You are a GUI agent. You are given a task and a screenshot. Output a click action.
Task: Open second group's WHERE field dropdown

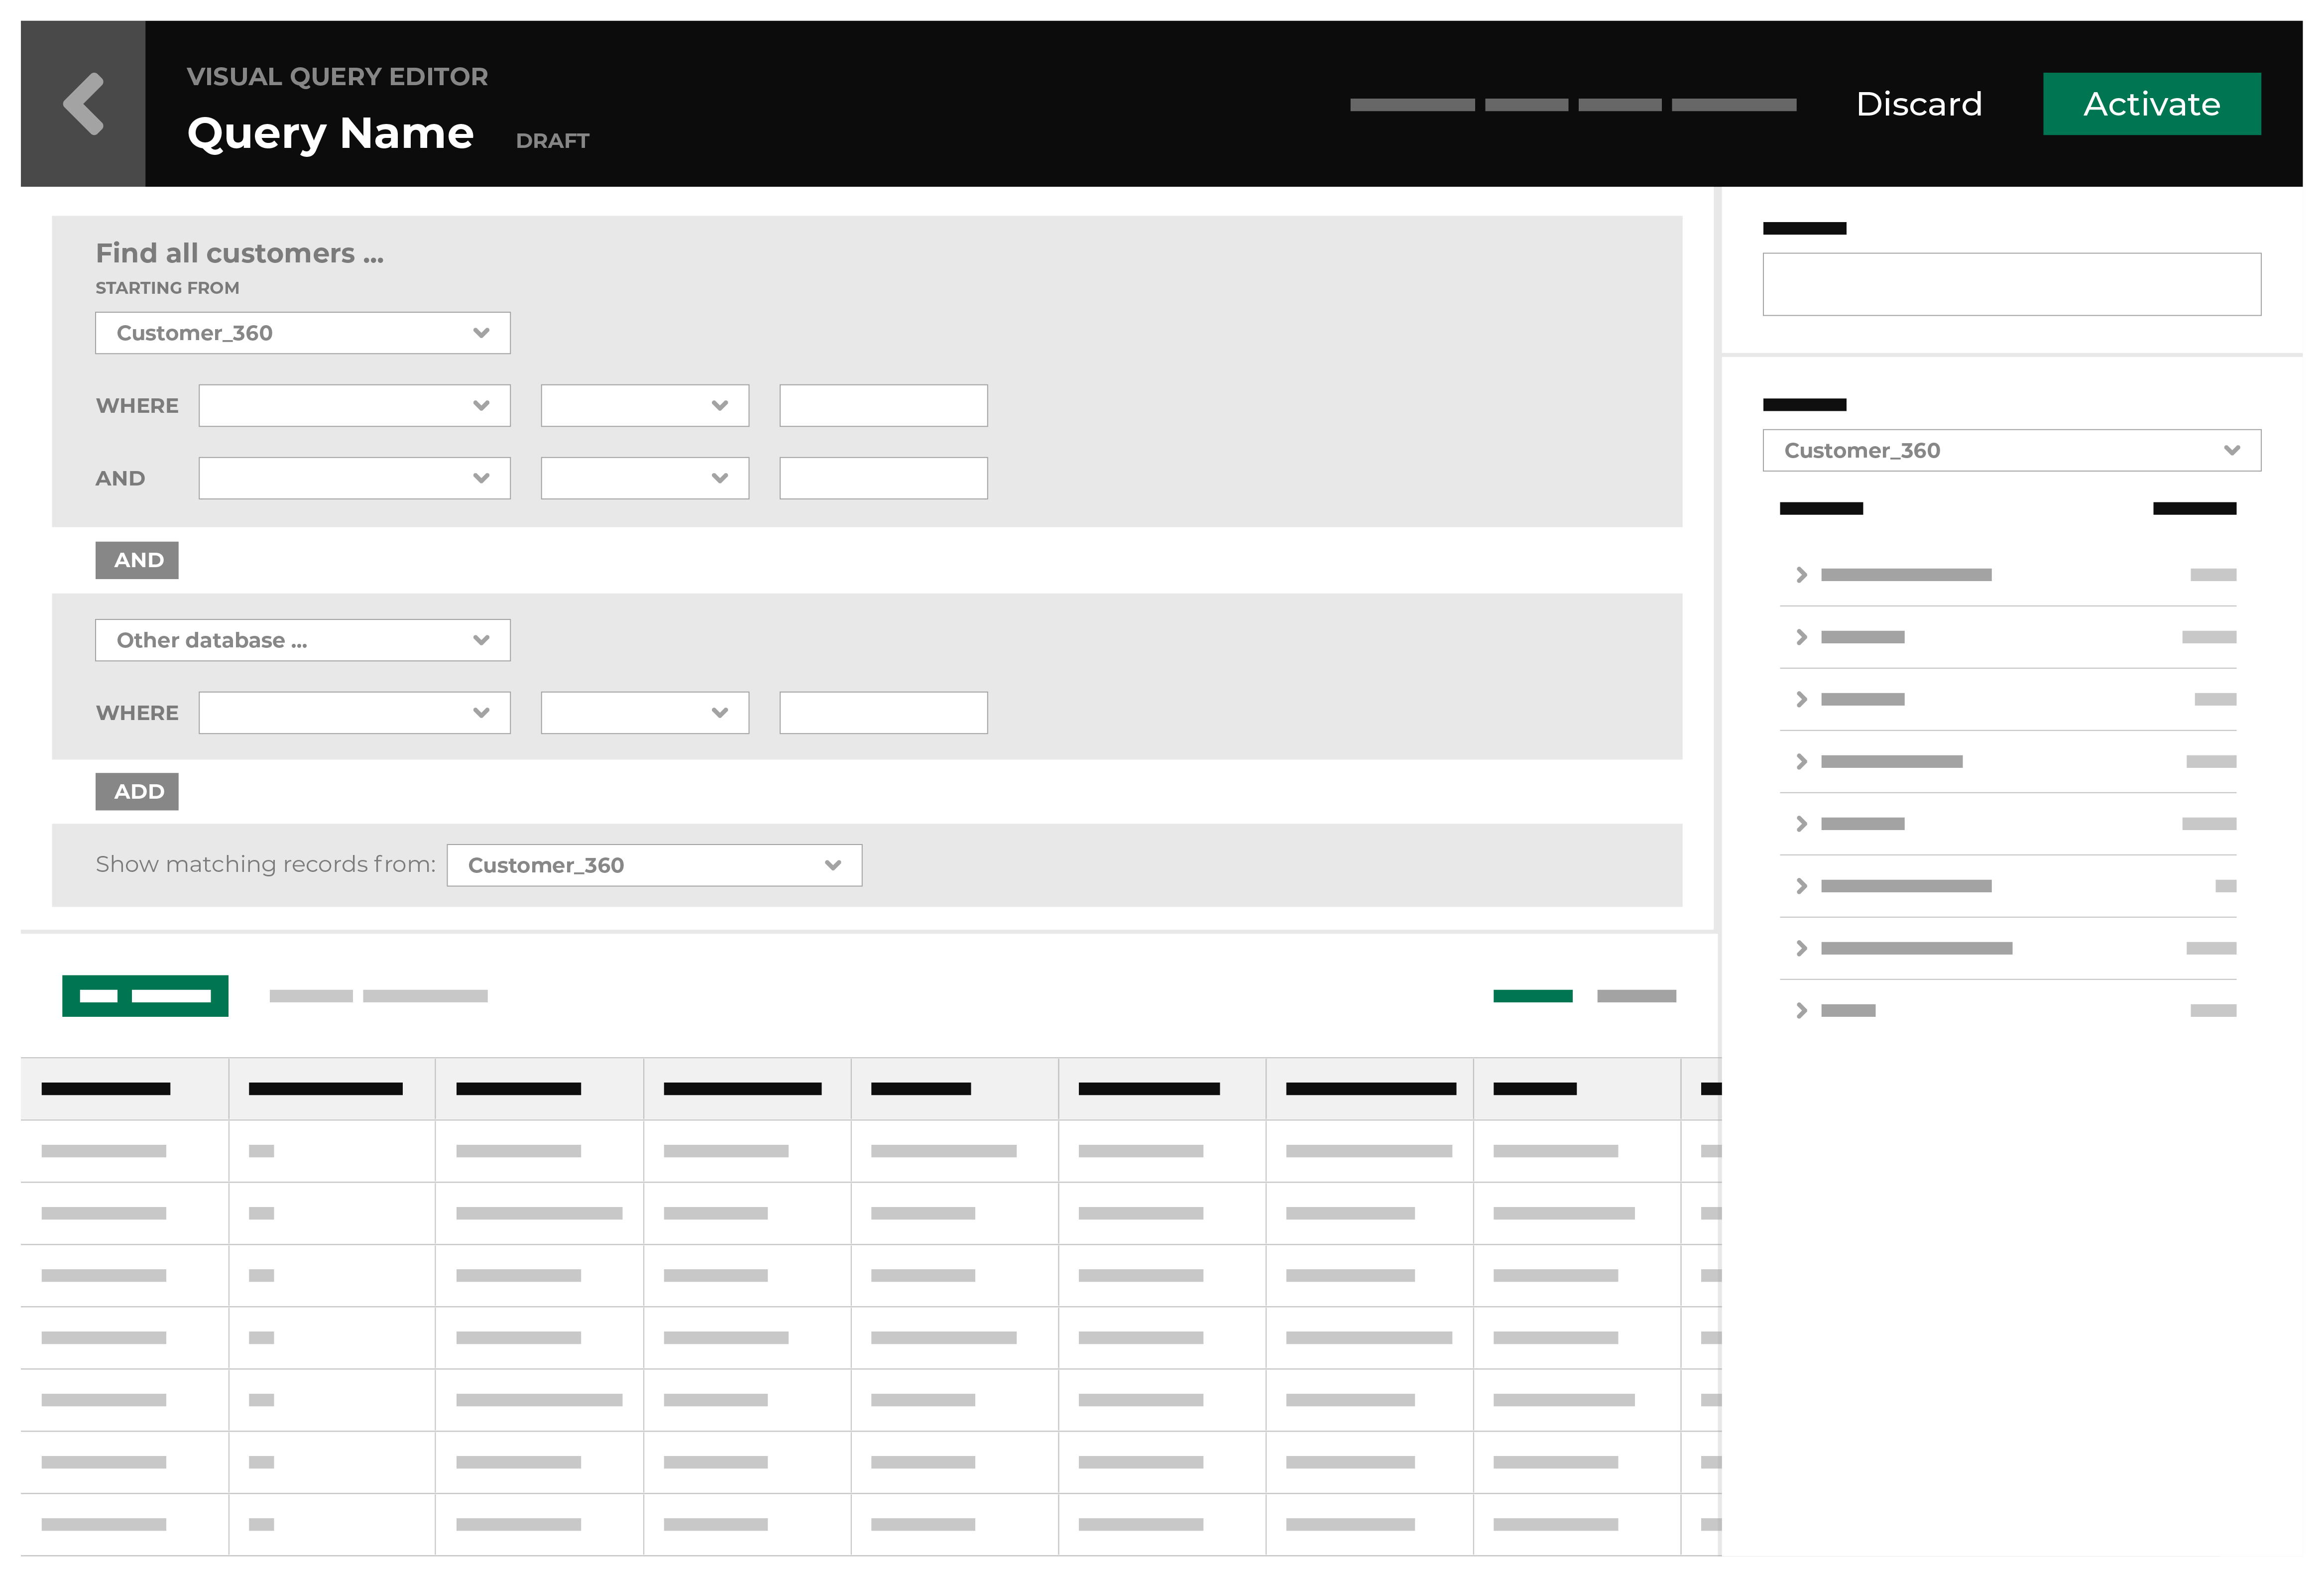pos(354,712)
